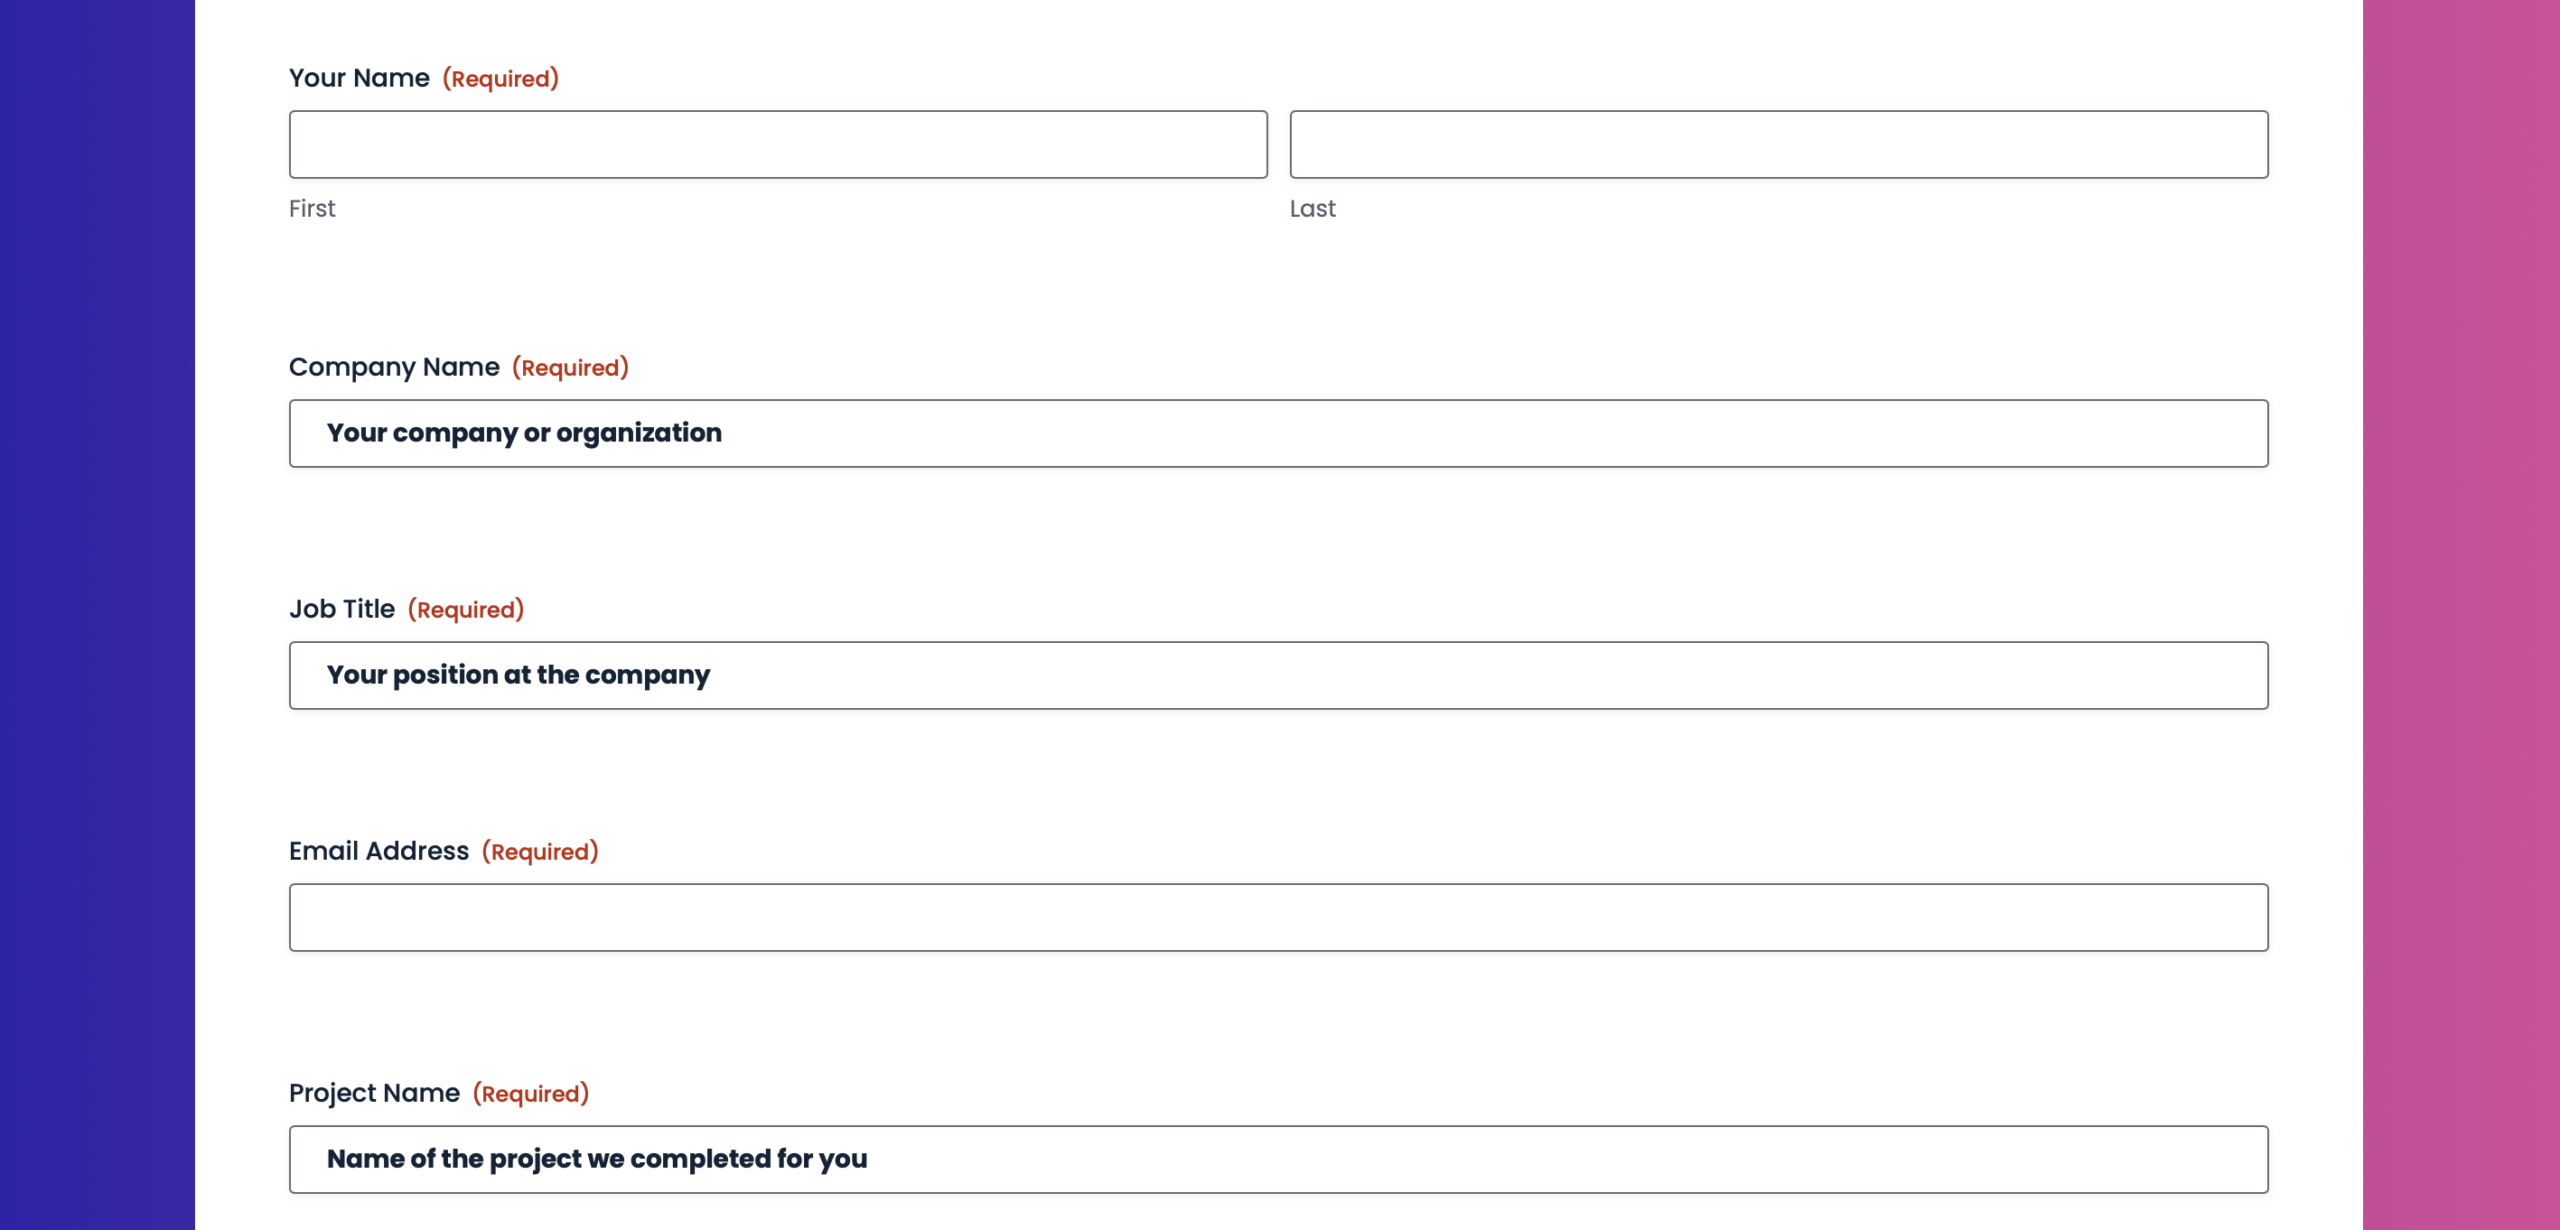Click the blue background area left of form
Screen dimensions: 2560x1230
click(x=97, y=615)
